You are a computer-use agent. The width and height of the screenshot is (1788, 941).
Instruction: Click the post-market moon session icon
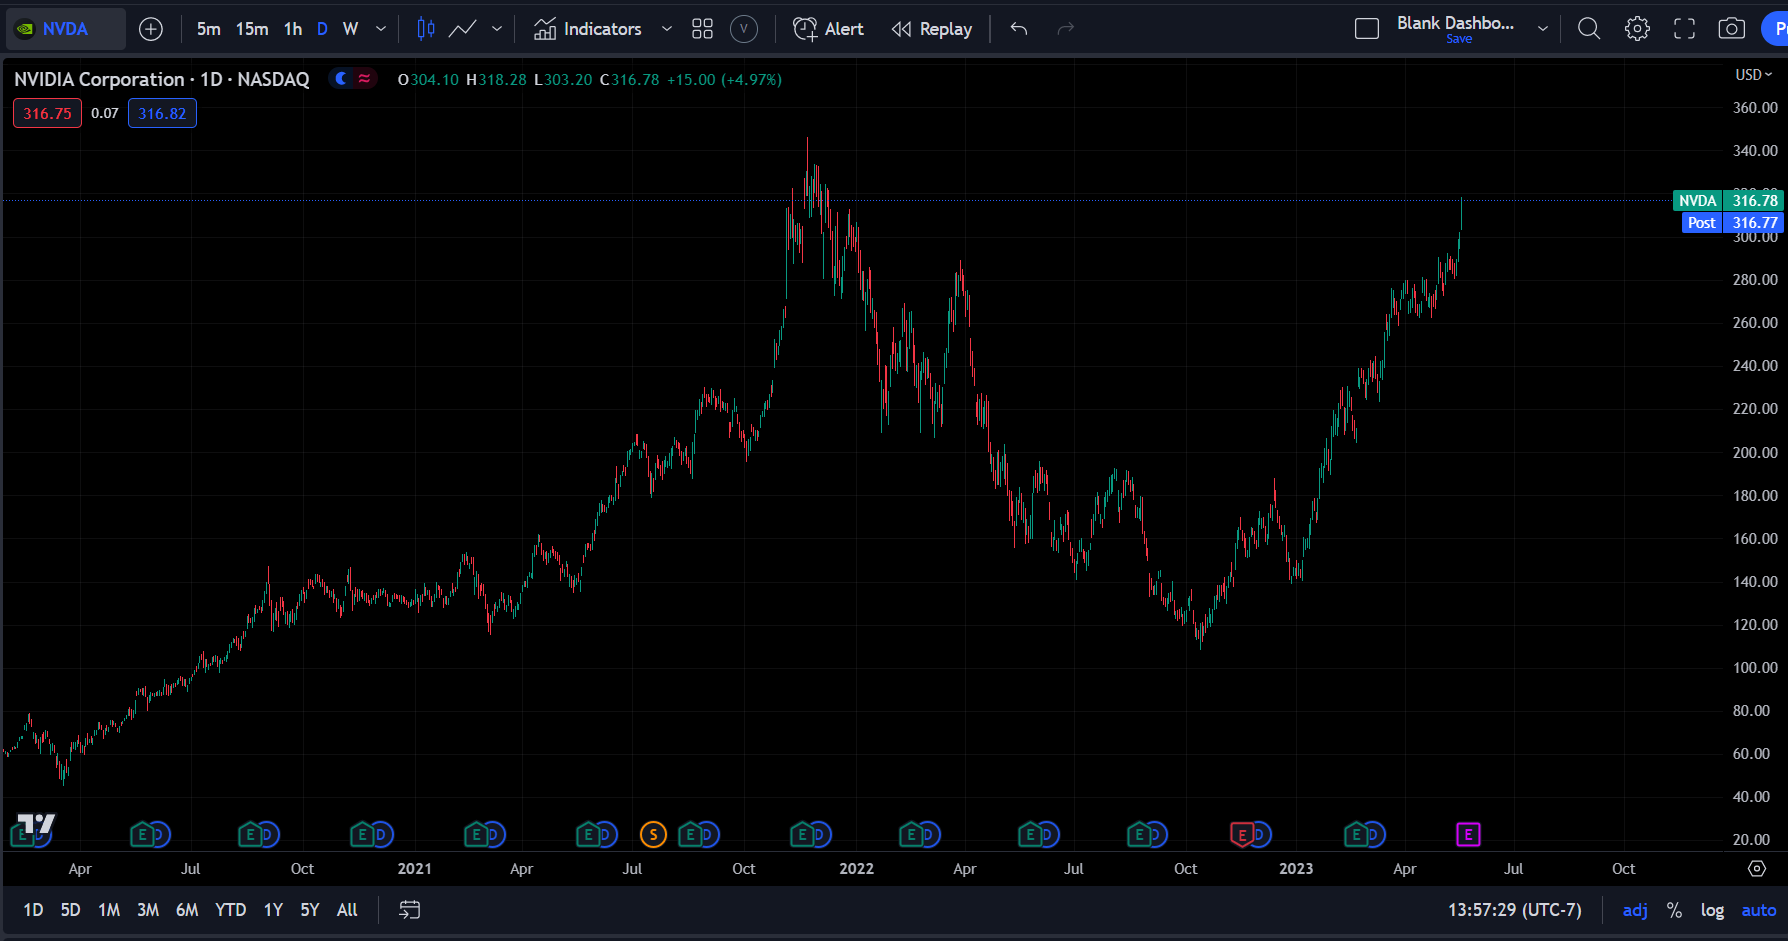click(x=342, y=79)
